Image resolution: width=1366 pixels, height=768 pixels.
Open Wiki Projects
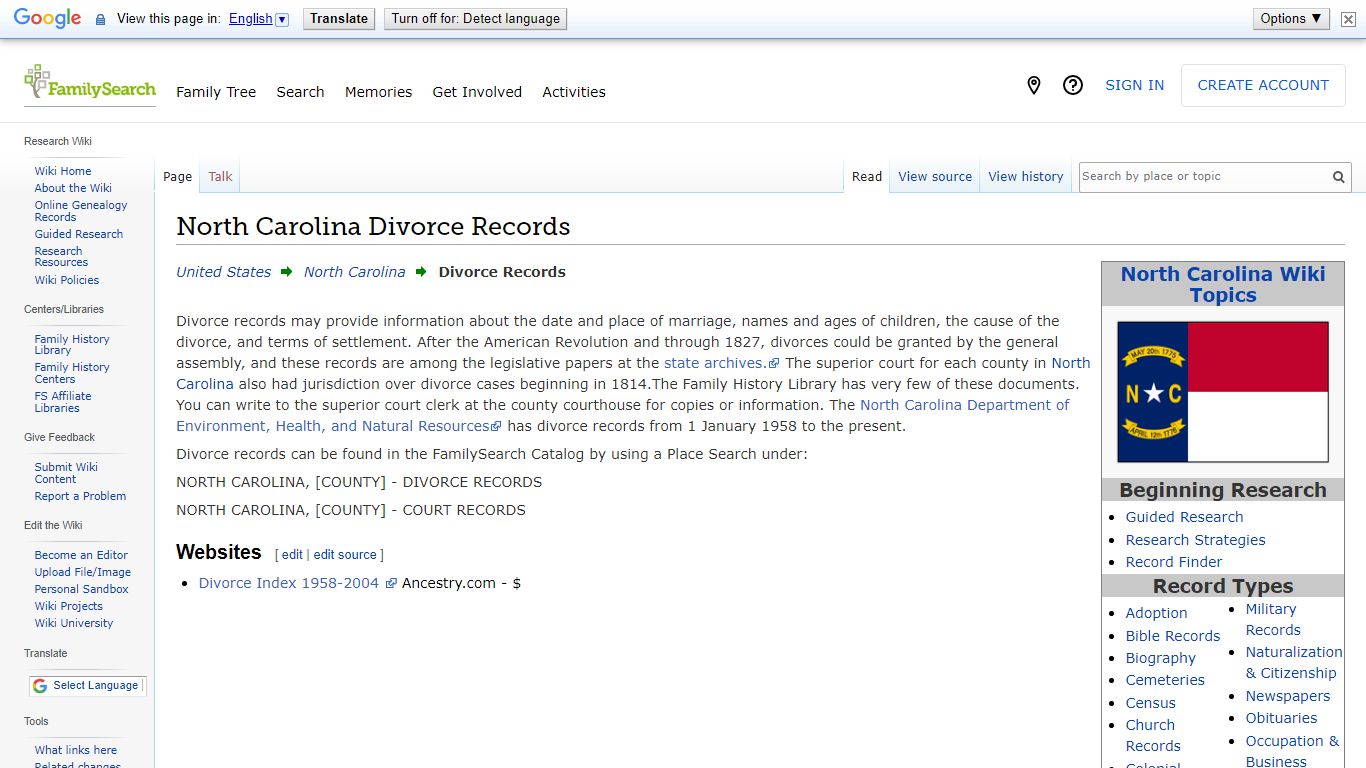(x=69, y=606)
